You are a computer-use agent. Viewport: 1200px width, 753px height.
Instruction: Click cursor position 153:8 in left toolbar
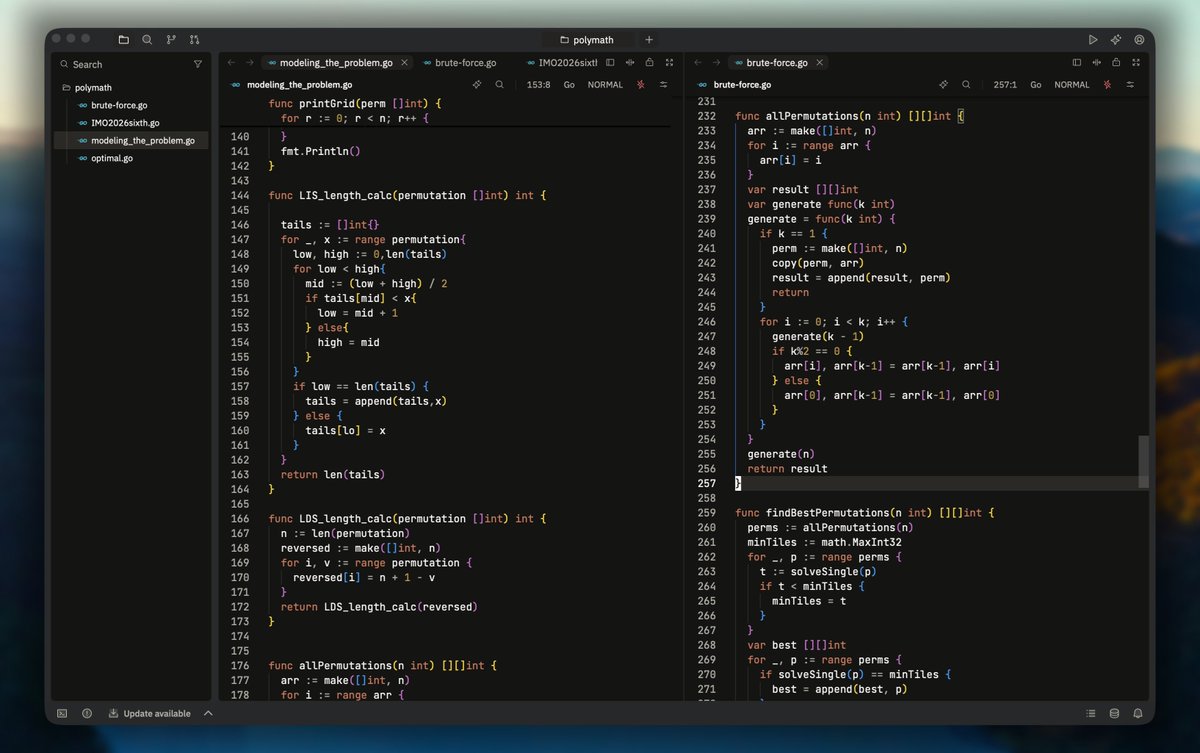point(539,85)
